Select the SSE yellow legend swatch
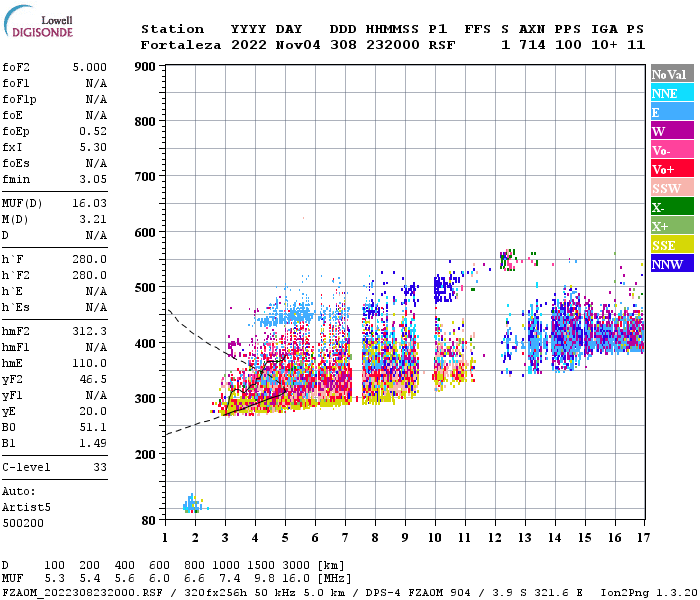The height and width of the screenshot is (600, 700). point(672,245)
